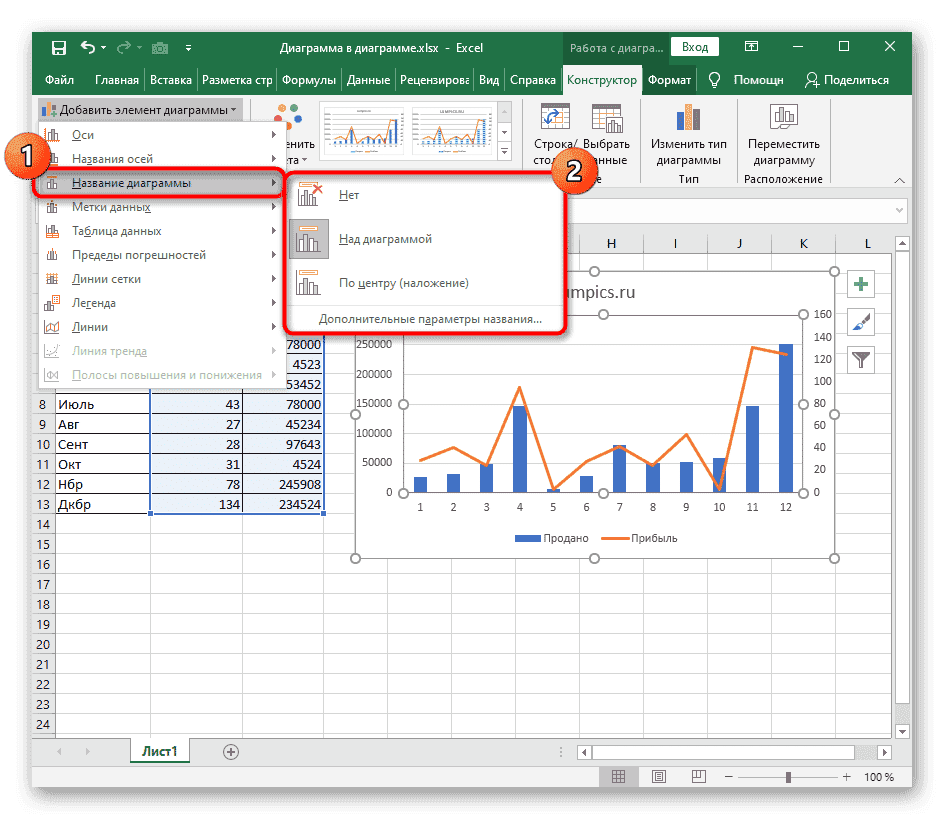944x819 pixels.
Task: Click the Undo arrow icon
Action: coord(88,47)
